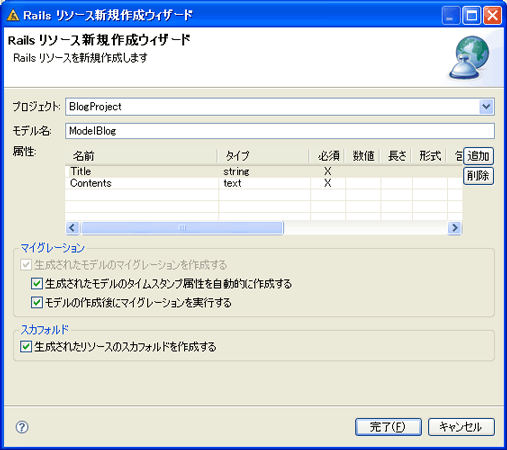Viewport: 507px width, 450px height.
Task: Minimize the wizard window
Action: pos(450,15)
